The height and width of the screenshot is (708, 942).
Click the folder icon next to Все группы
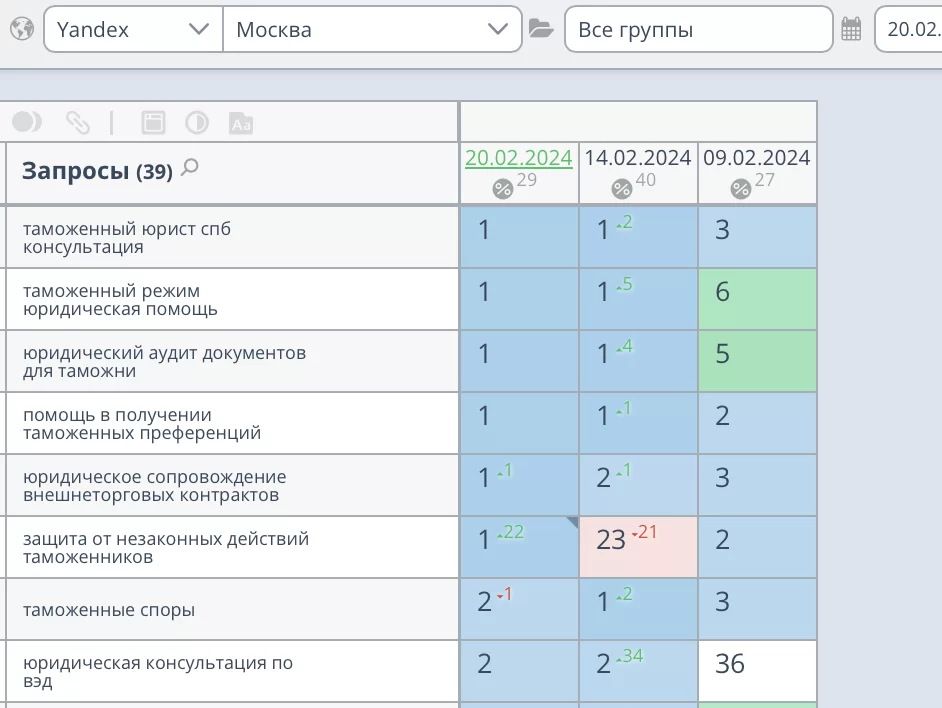point(541,29)
